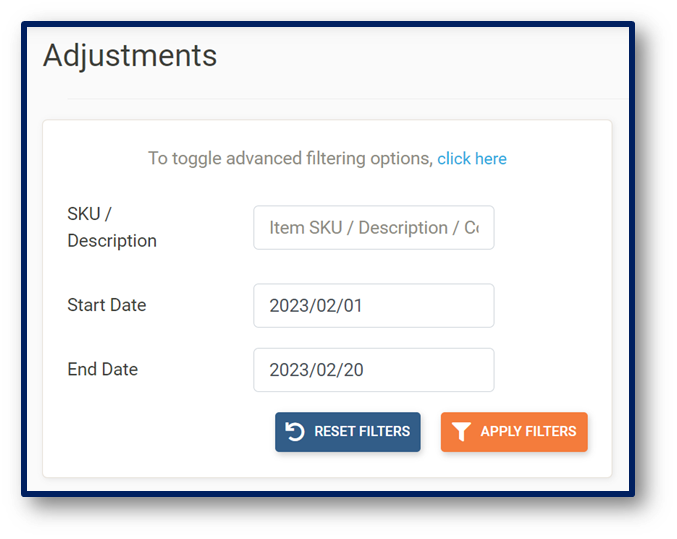Select the 2023/02/20 date value
This screenshot has width=677, height=539.
tap(316, 370)
